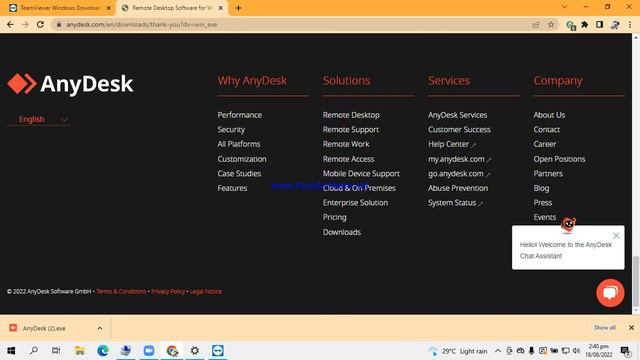640x360 pixels.
Task: Open the Remote Work link
Action: pos(346,144)
